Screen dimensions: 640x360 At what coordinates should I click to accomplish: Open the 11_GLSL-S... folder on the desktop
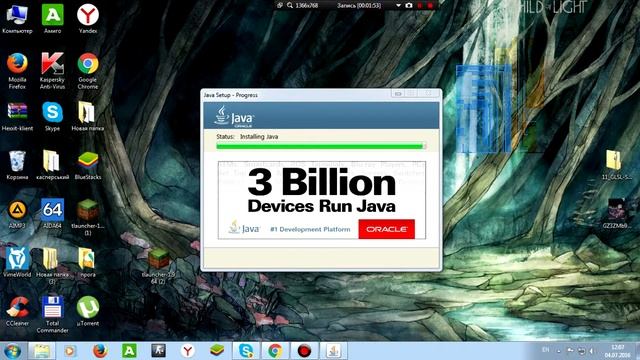pyautogui.click(x=616, y=165)
